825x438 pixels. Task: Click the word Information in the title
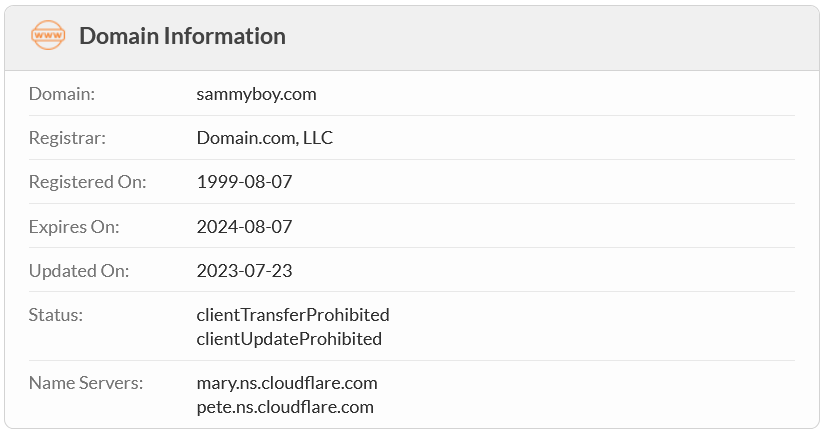224,36
